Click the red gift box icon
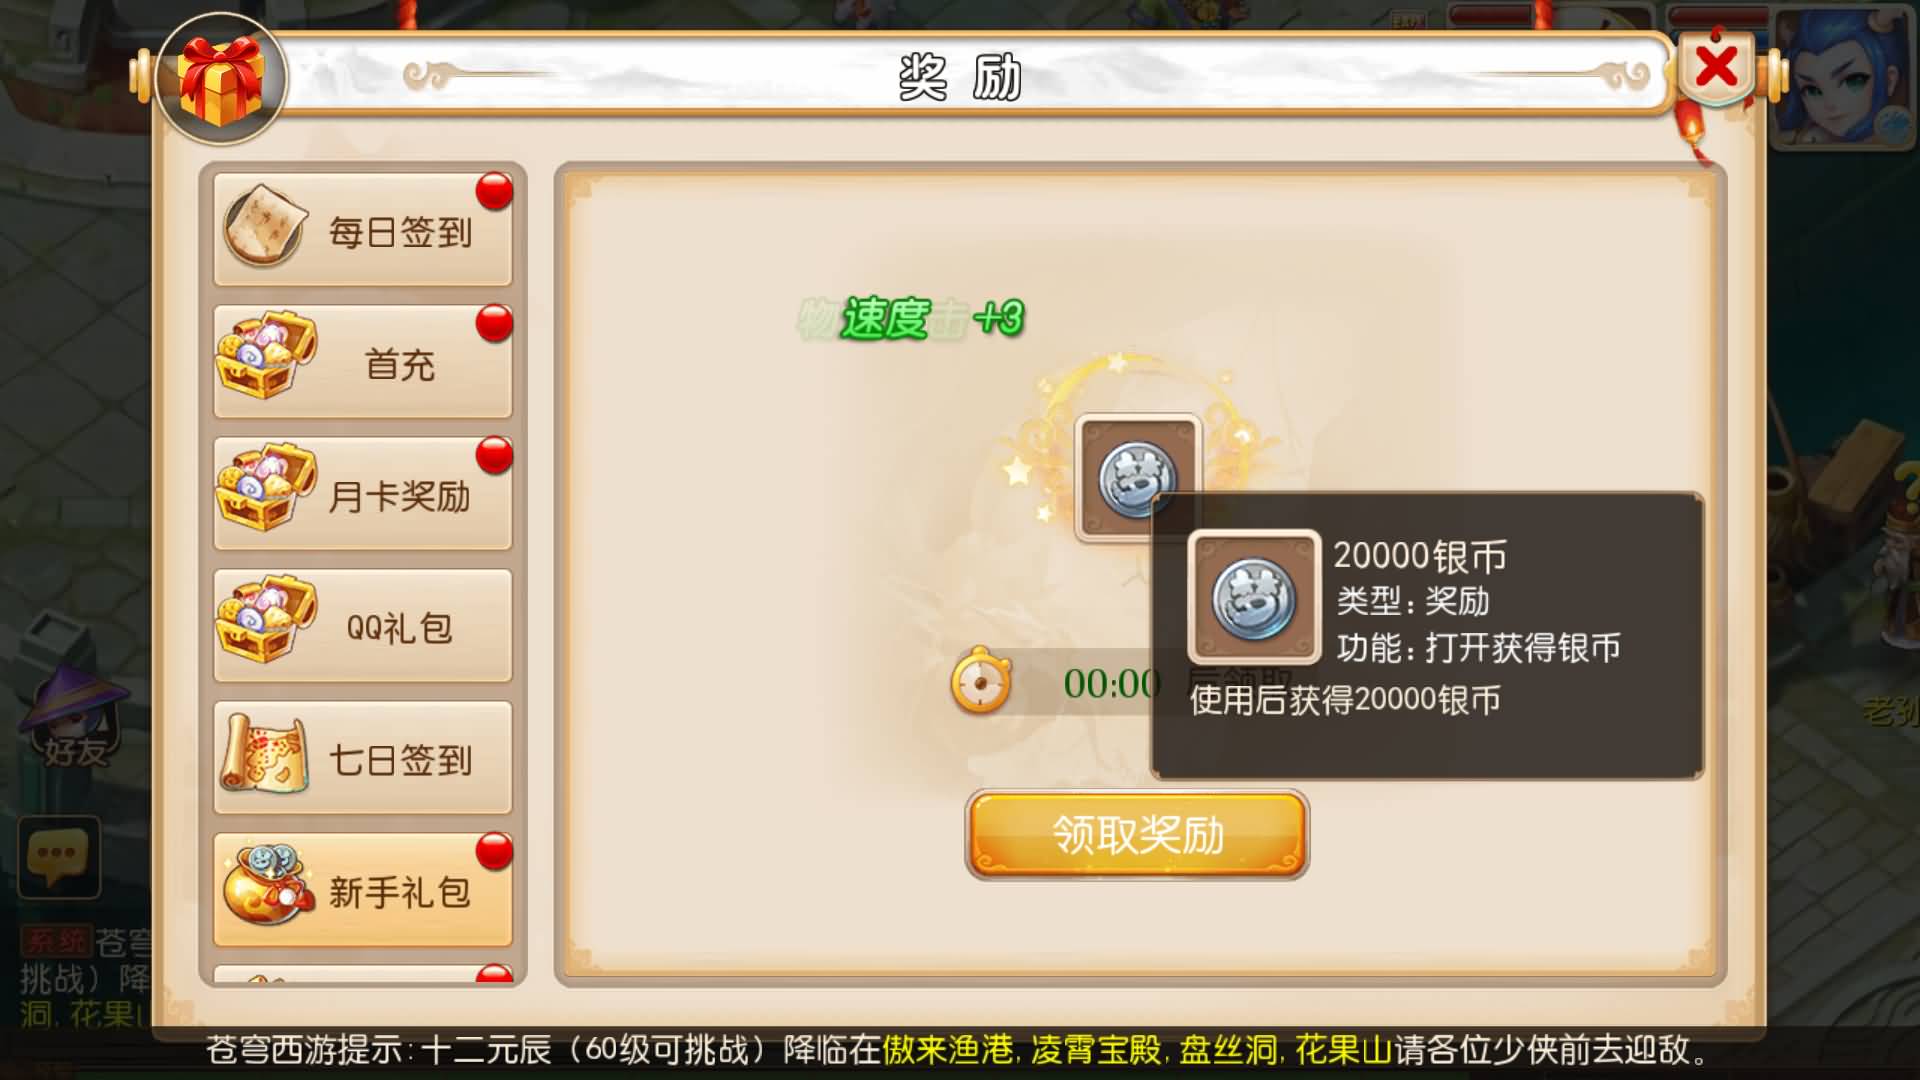1920x1080 pixels. [x=221, y=79]
